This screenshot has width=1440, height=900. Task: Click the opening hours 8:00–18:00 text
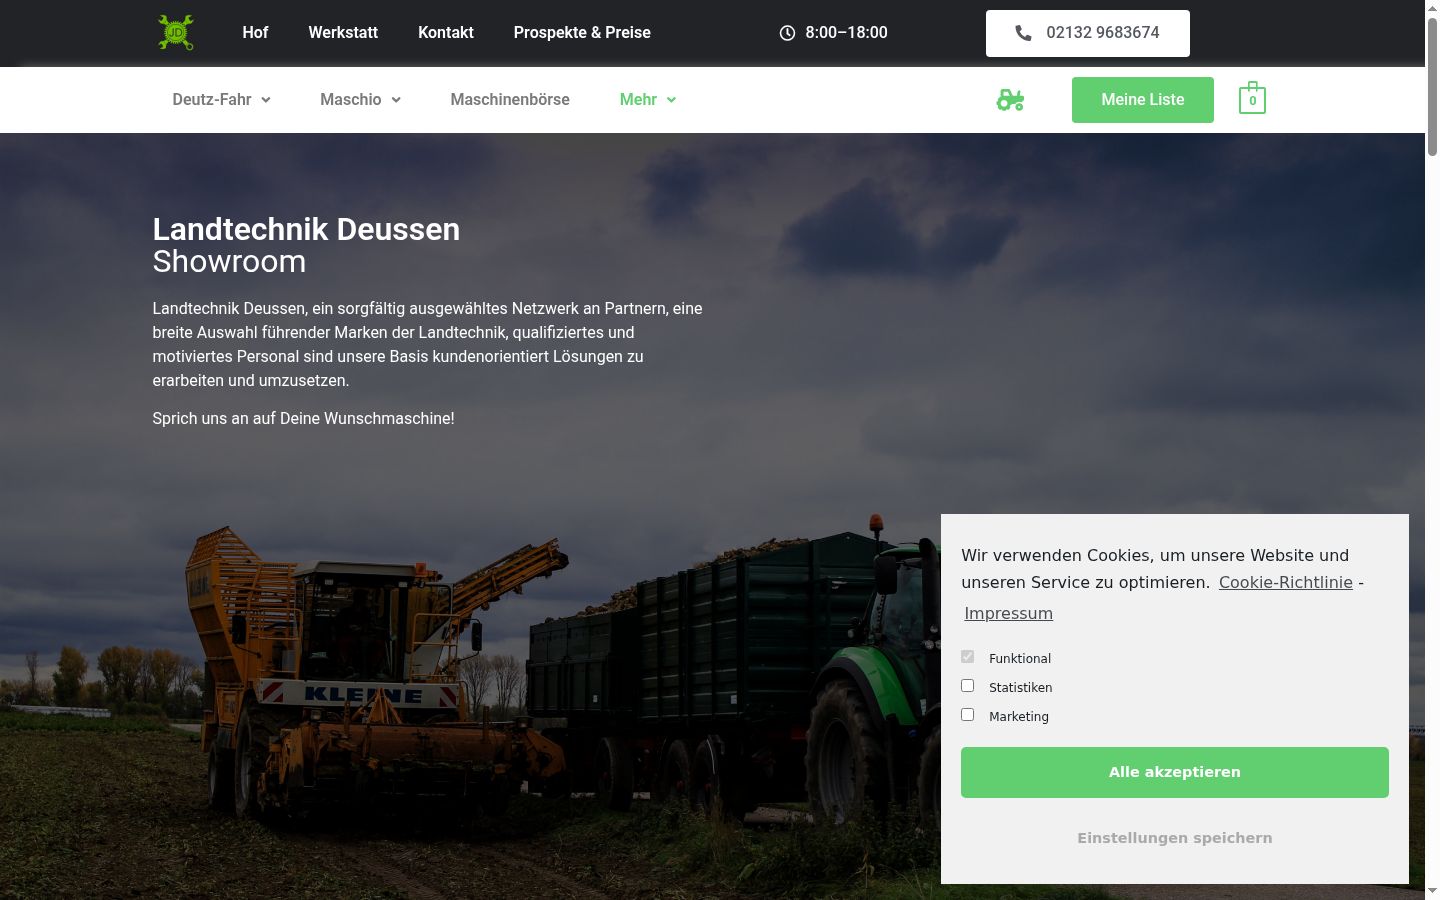(x=846, y=33)
